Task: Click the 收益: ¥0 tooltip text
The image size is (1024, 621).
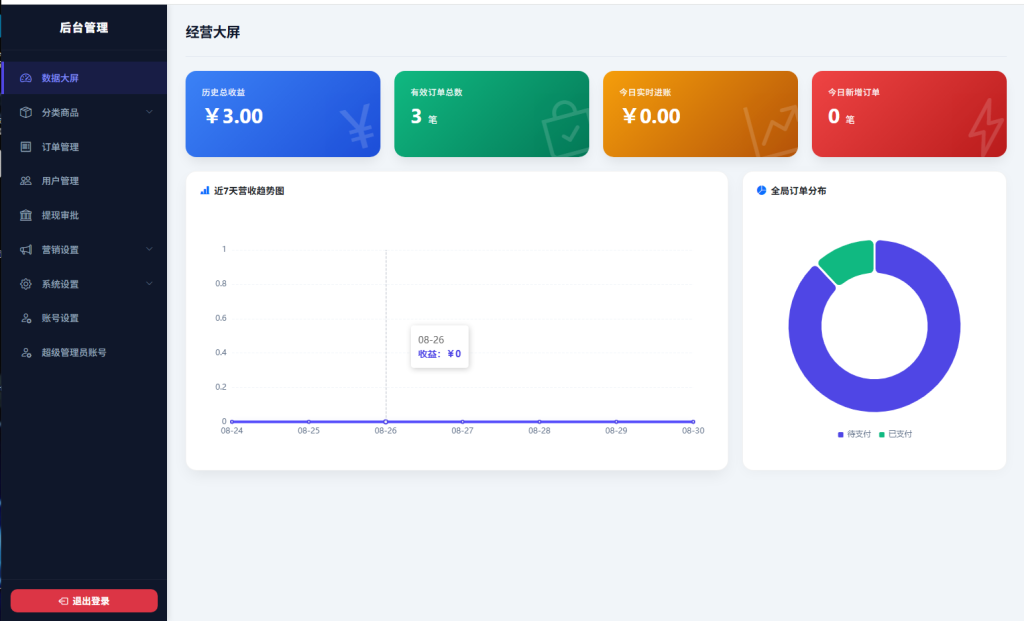Action: (x=440, y=354)
